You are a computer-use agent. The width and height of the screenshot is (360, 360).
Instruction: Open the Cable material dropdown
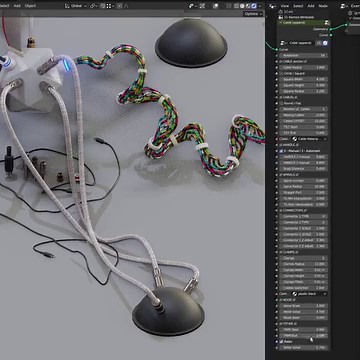coord(309,139)
